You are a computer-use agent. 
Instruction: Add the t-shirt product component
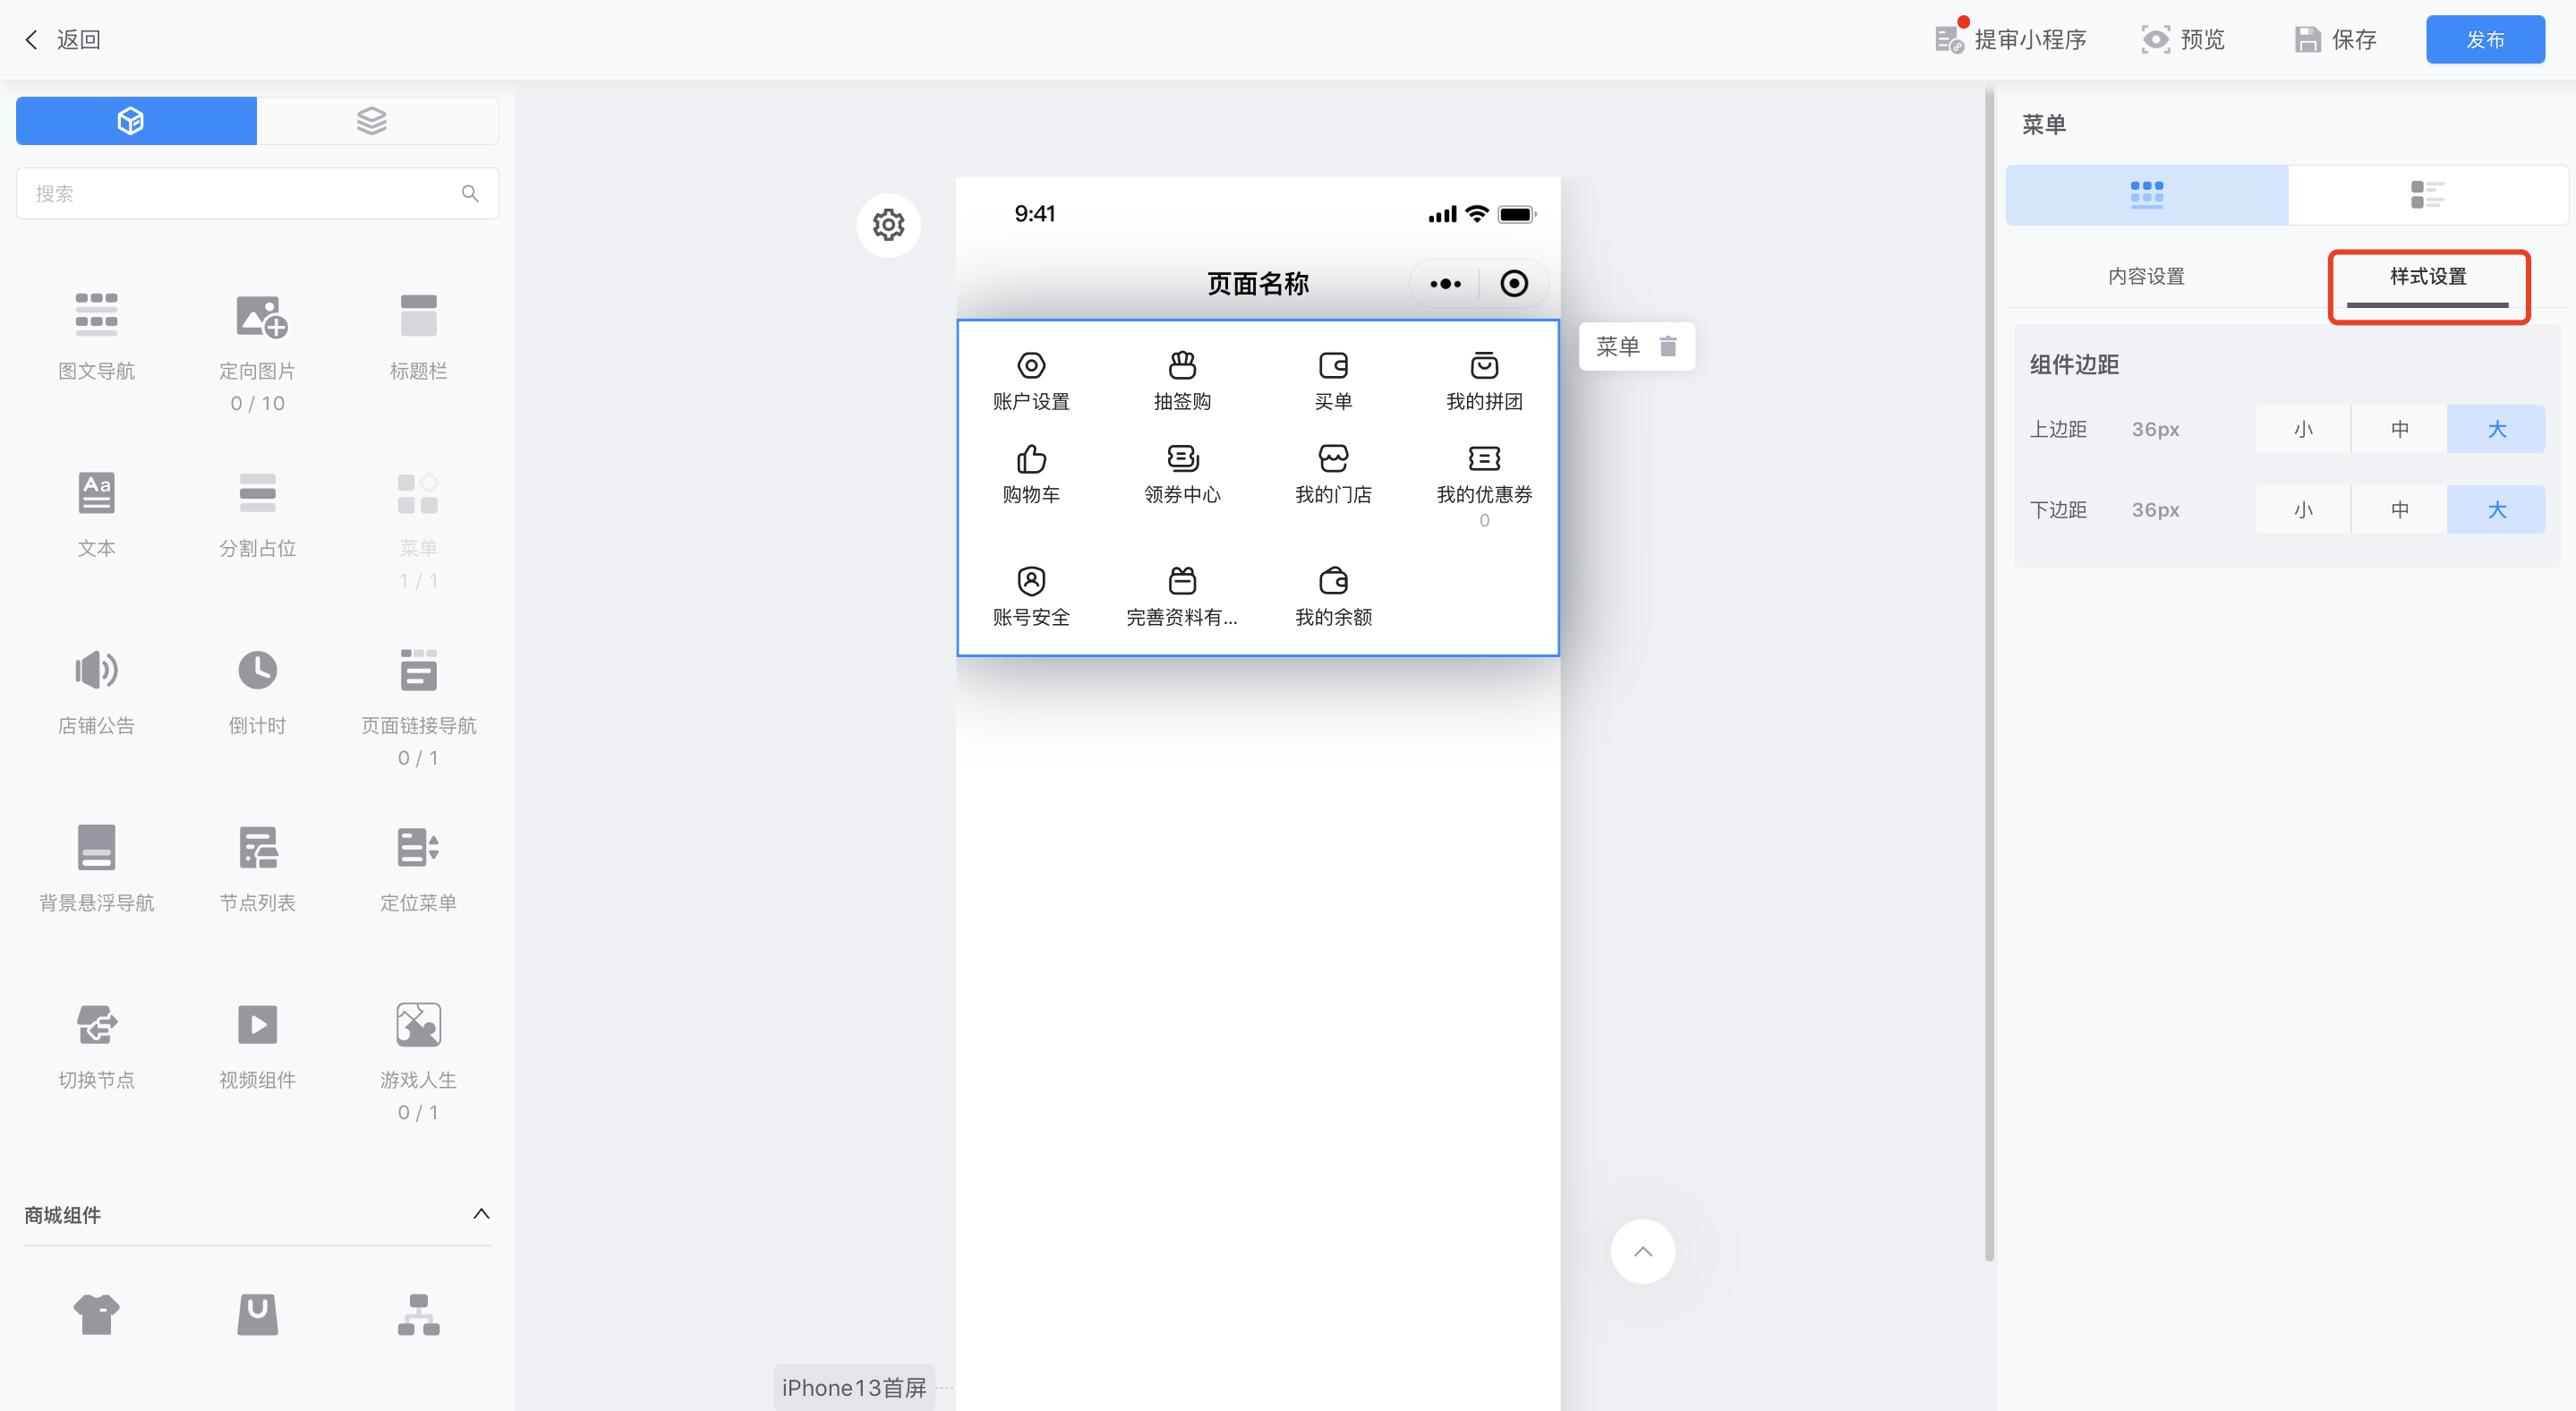(96, 1313)
